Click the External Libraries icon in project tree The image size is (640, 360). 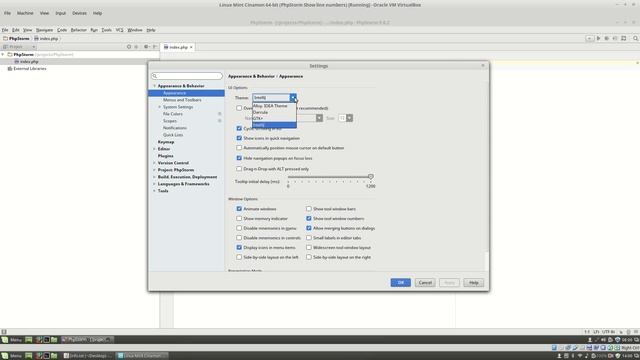point(10,69)
